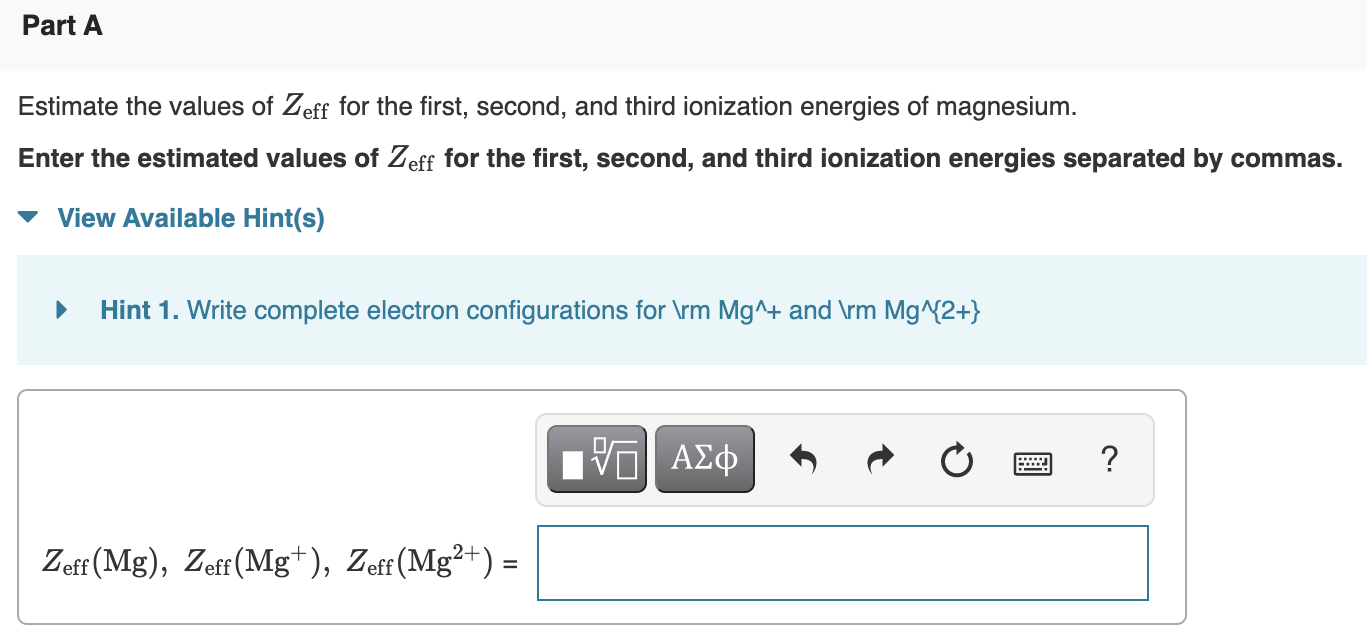This screenshot has width=1367, height=636.
Task: Open View Available Hint(s) link
Action: 190,218
